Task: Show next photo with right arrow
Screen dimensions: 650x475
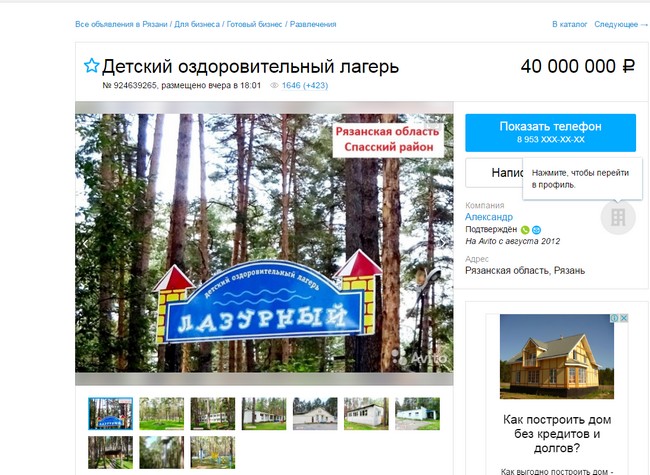Action: 444,243
